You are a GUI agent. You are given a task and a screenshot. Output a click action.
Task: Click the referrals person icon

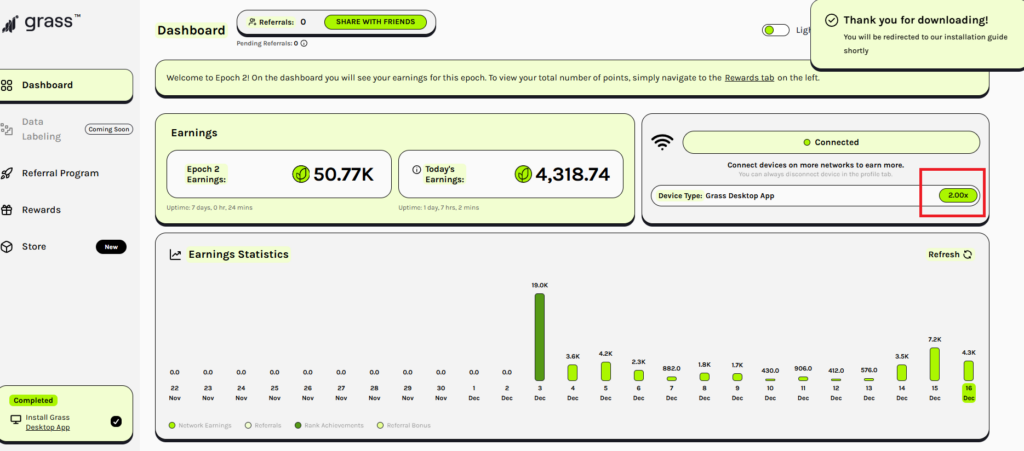click(253, 22)
